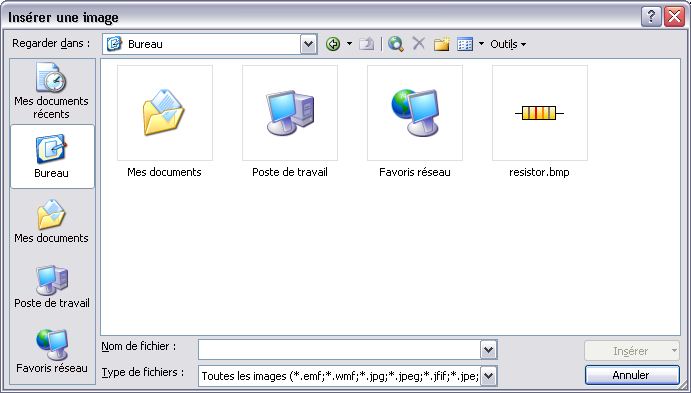Click the Up One Level folder icon

pyautogui.click(x=367, y=44)
